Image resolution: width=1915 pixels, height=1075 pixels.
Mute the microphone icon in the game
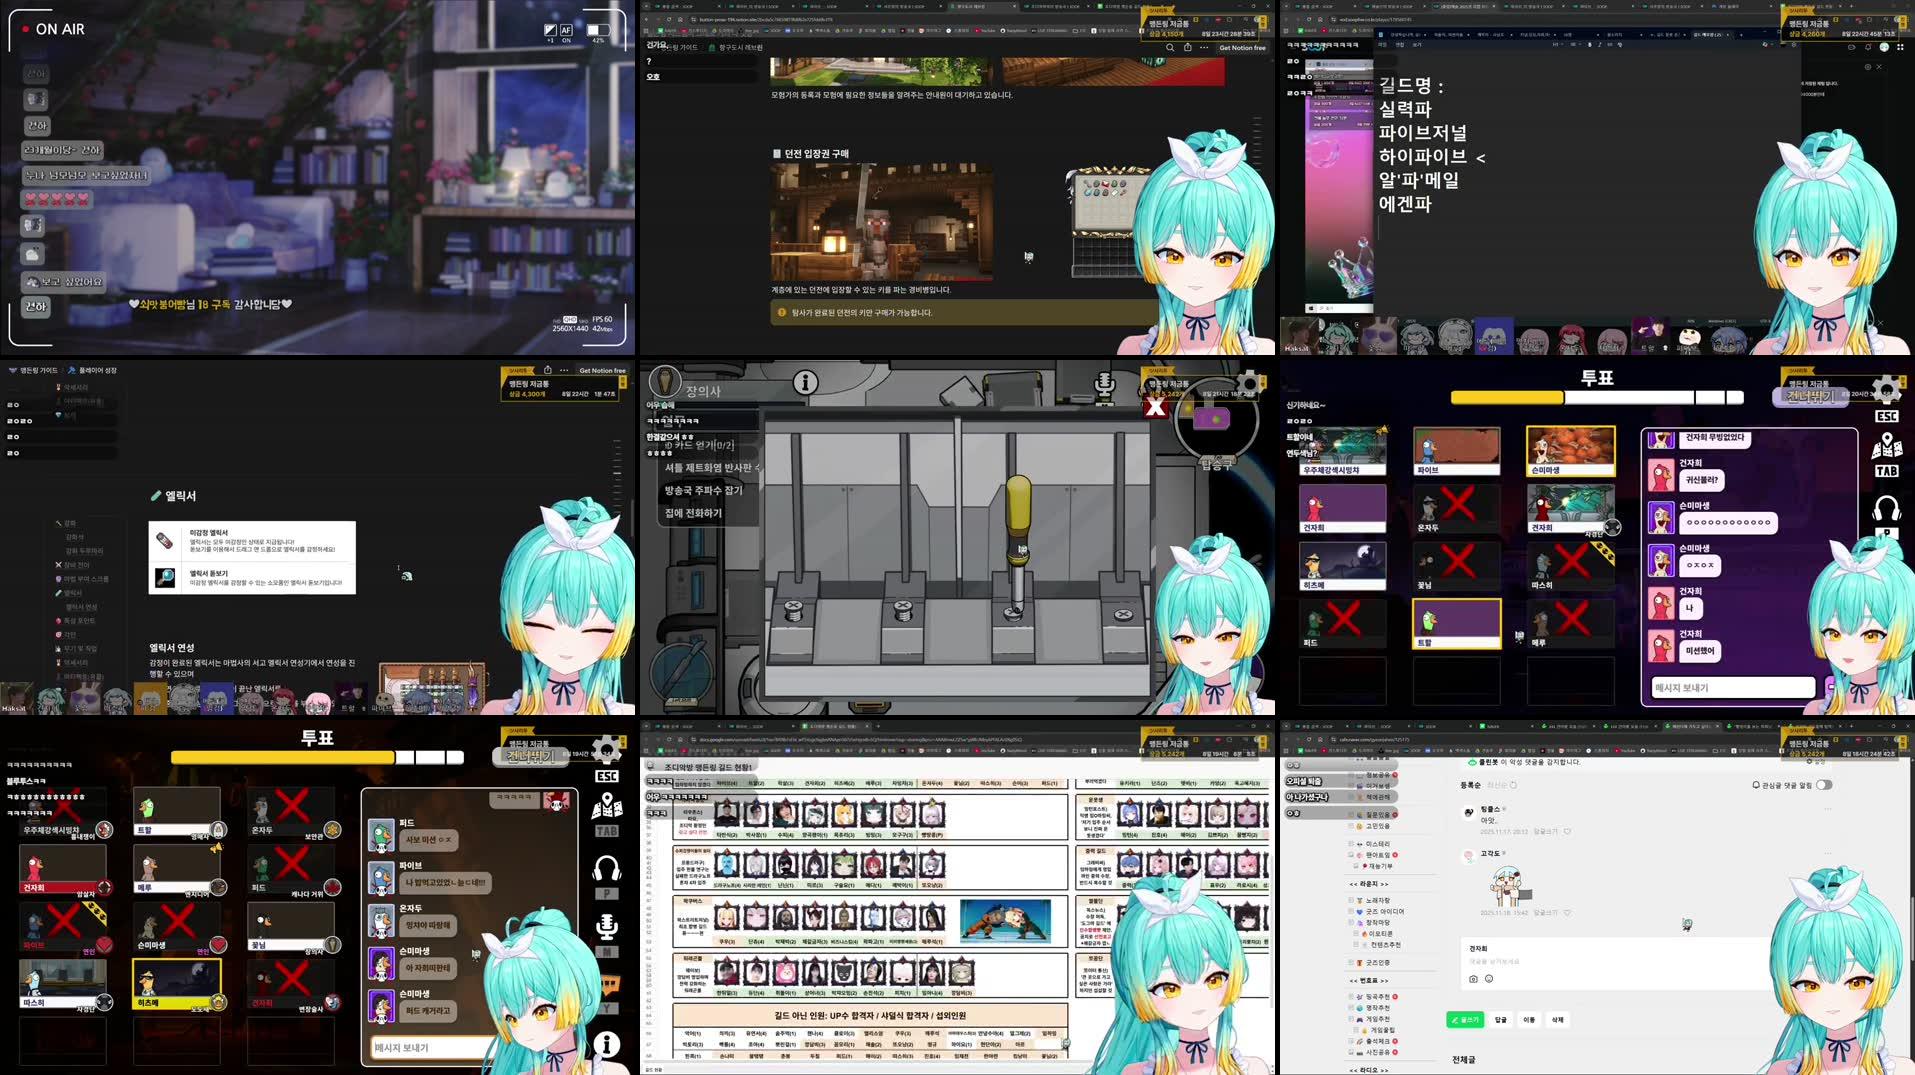click(x=1105, y=385)
